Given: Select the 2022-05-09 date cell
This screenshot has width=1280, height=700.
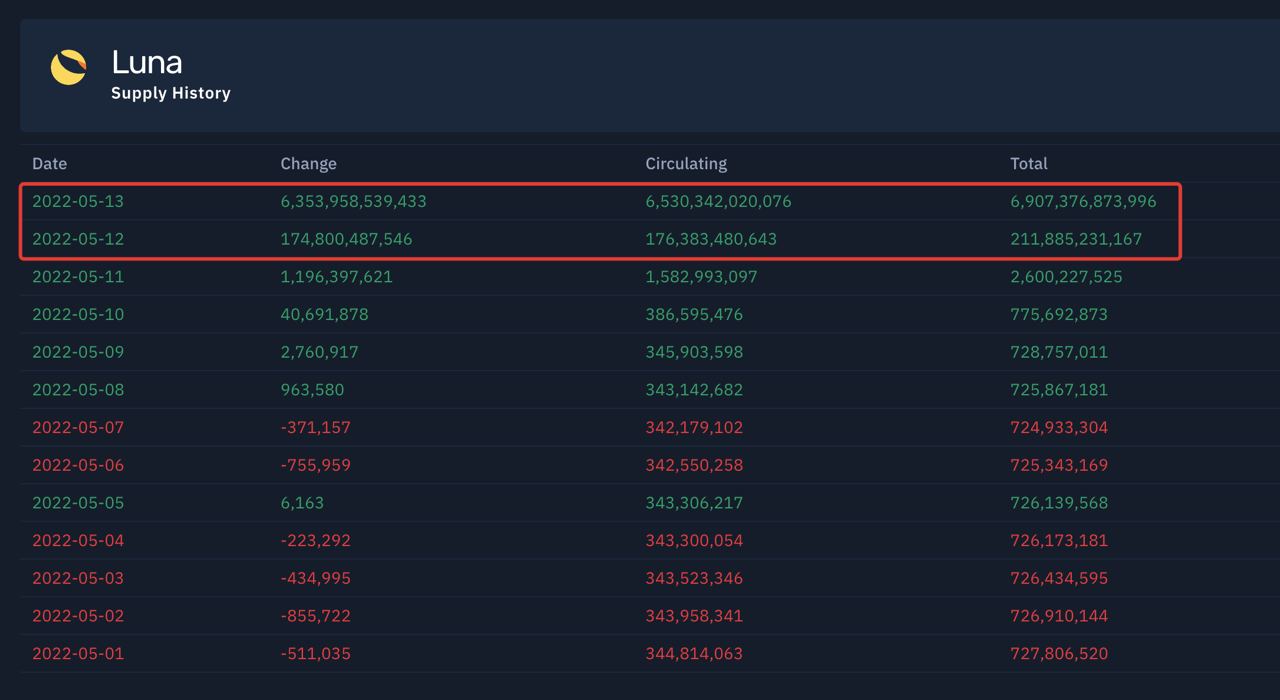Looking at the screenshot, I should click(78, 352).
